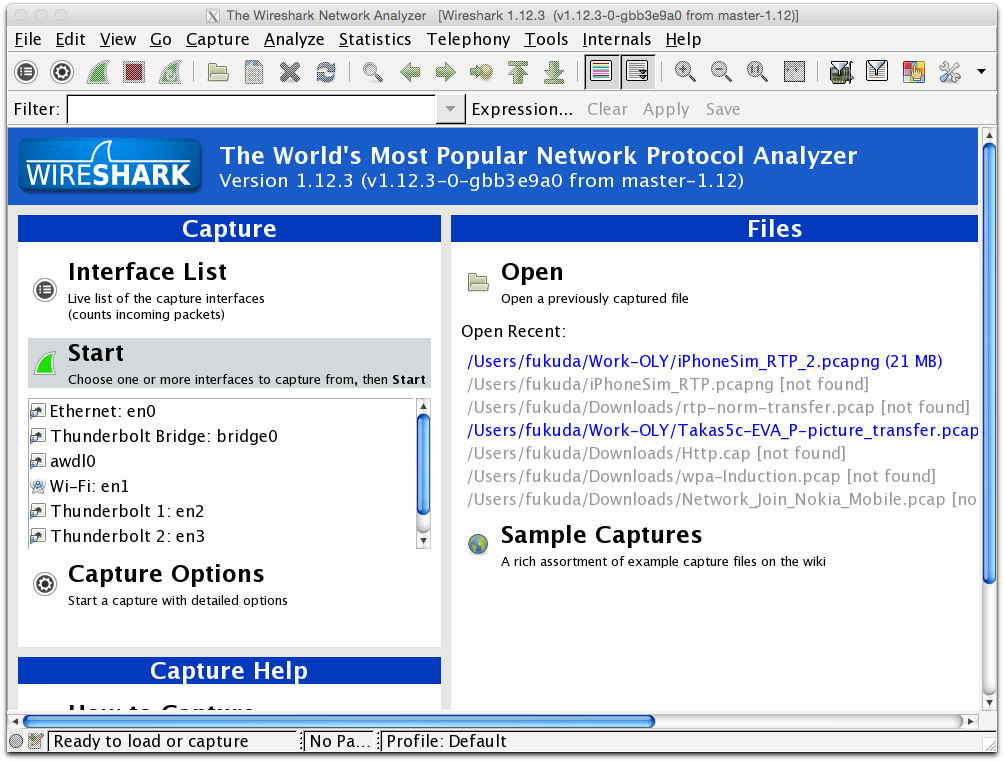
Task: Select Ethernet: en0 interface
Action: [102, 411]
